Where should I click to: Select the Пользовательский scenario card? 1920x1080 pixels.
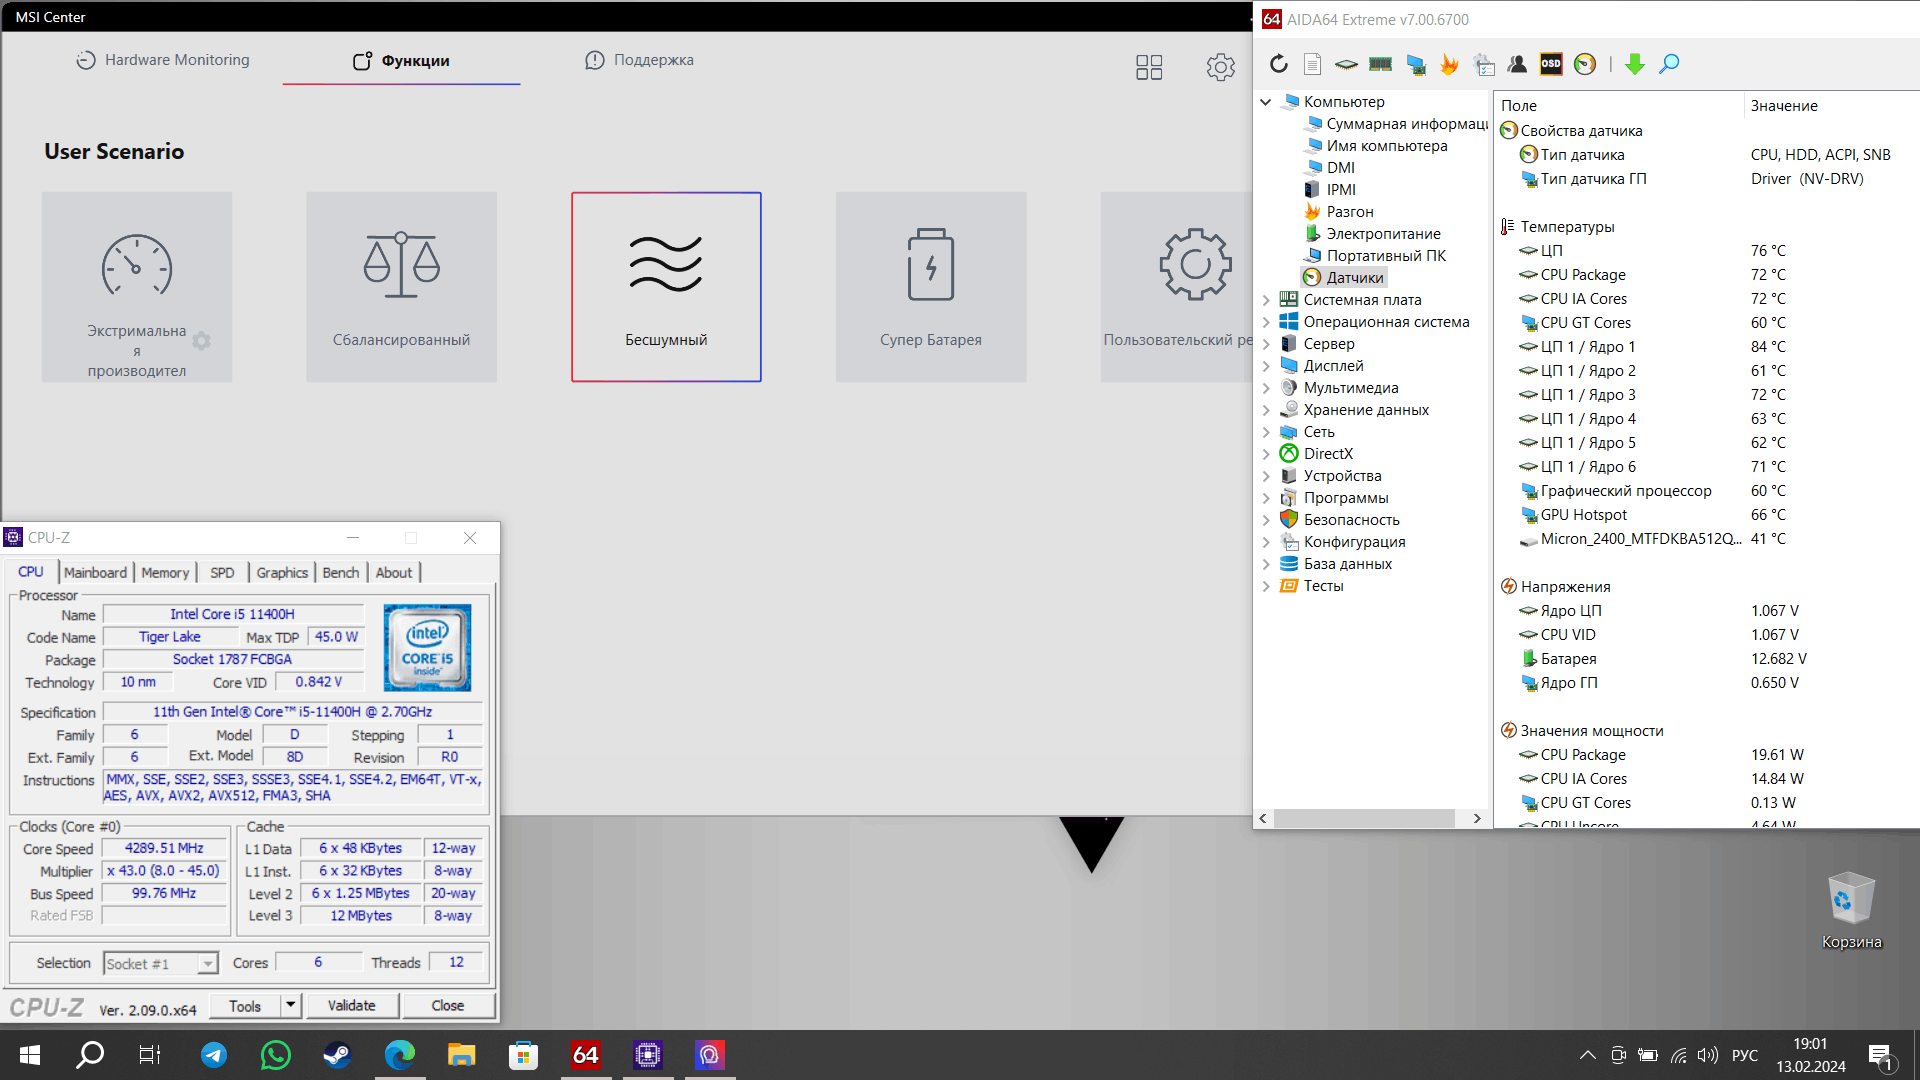pyautogui.click(x=1176, y=287)
